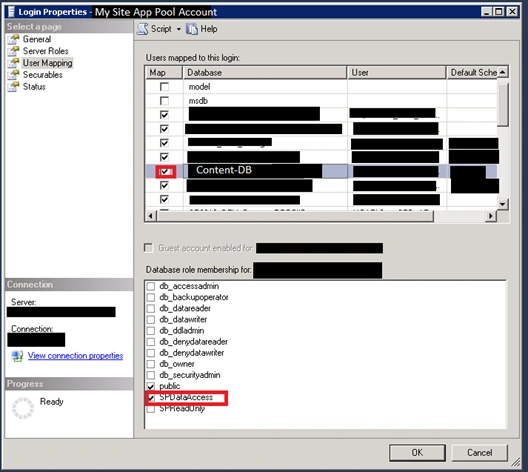Click the Help icon in toolbar
This screenshot has height=472, width=528.
(192, 29)
